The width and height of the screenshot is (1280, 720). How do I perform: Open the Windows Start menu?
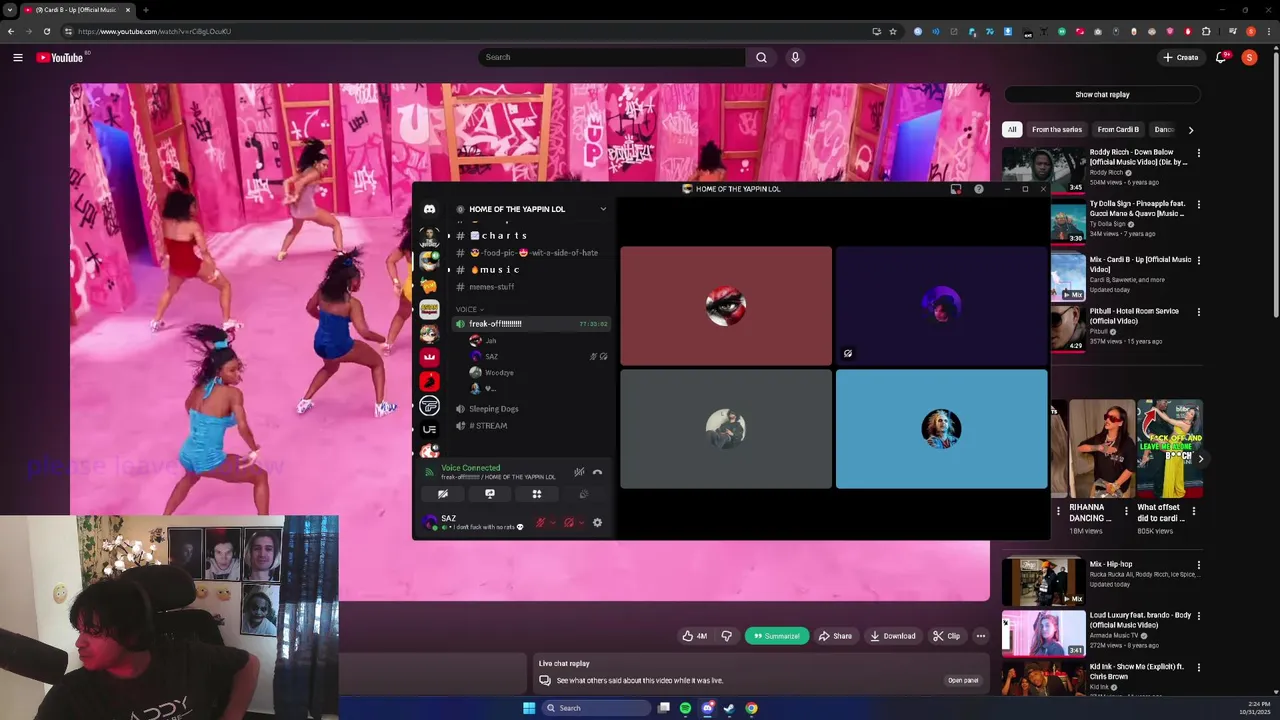click(529, 708)
